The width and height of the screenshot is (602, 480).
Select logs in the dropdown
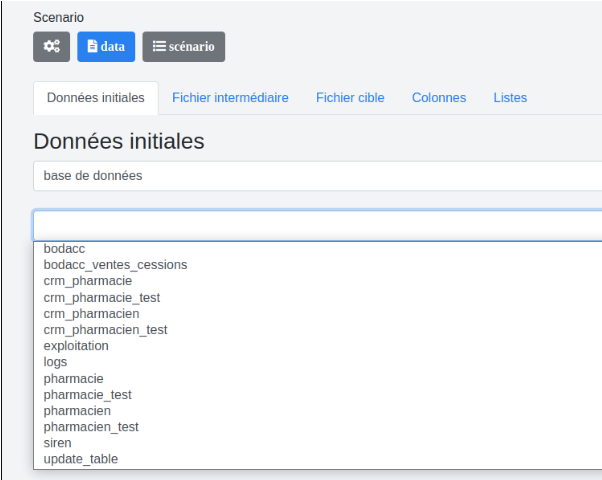(56, 362)
